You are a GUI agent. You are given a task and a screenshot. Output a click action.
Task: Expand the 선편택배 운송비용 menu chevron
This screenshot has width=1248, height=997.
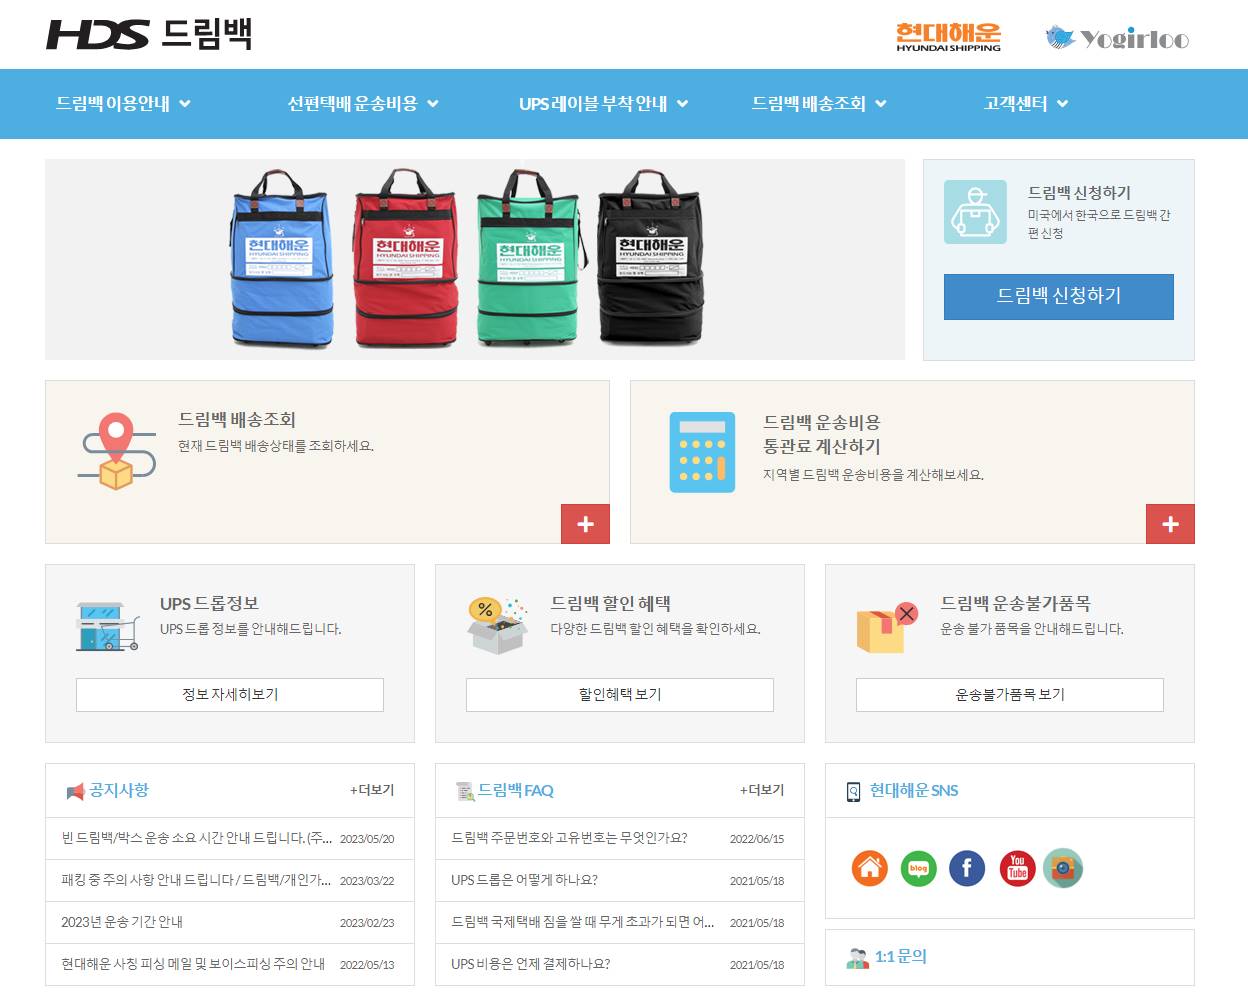433,104
